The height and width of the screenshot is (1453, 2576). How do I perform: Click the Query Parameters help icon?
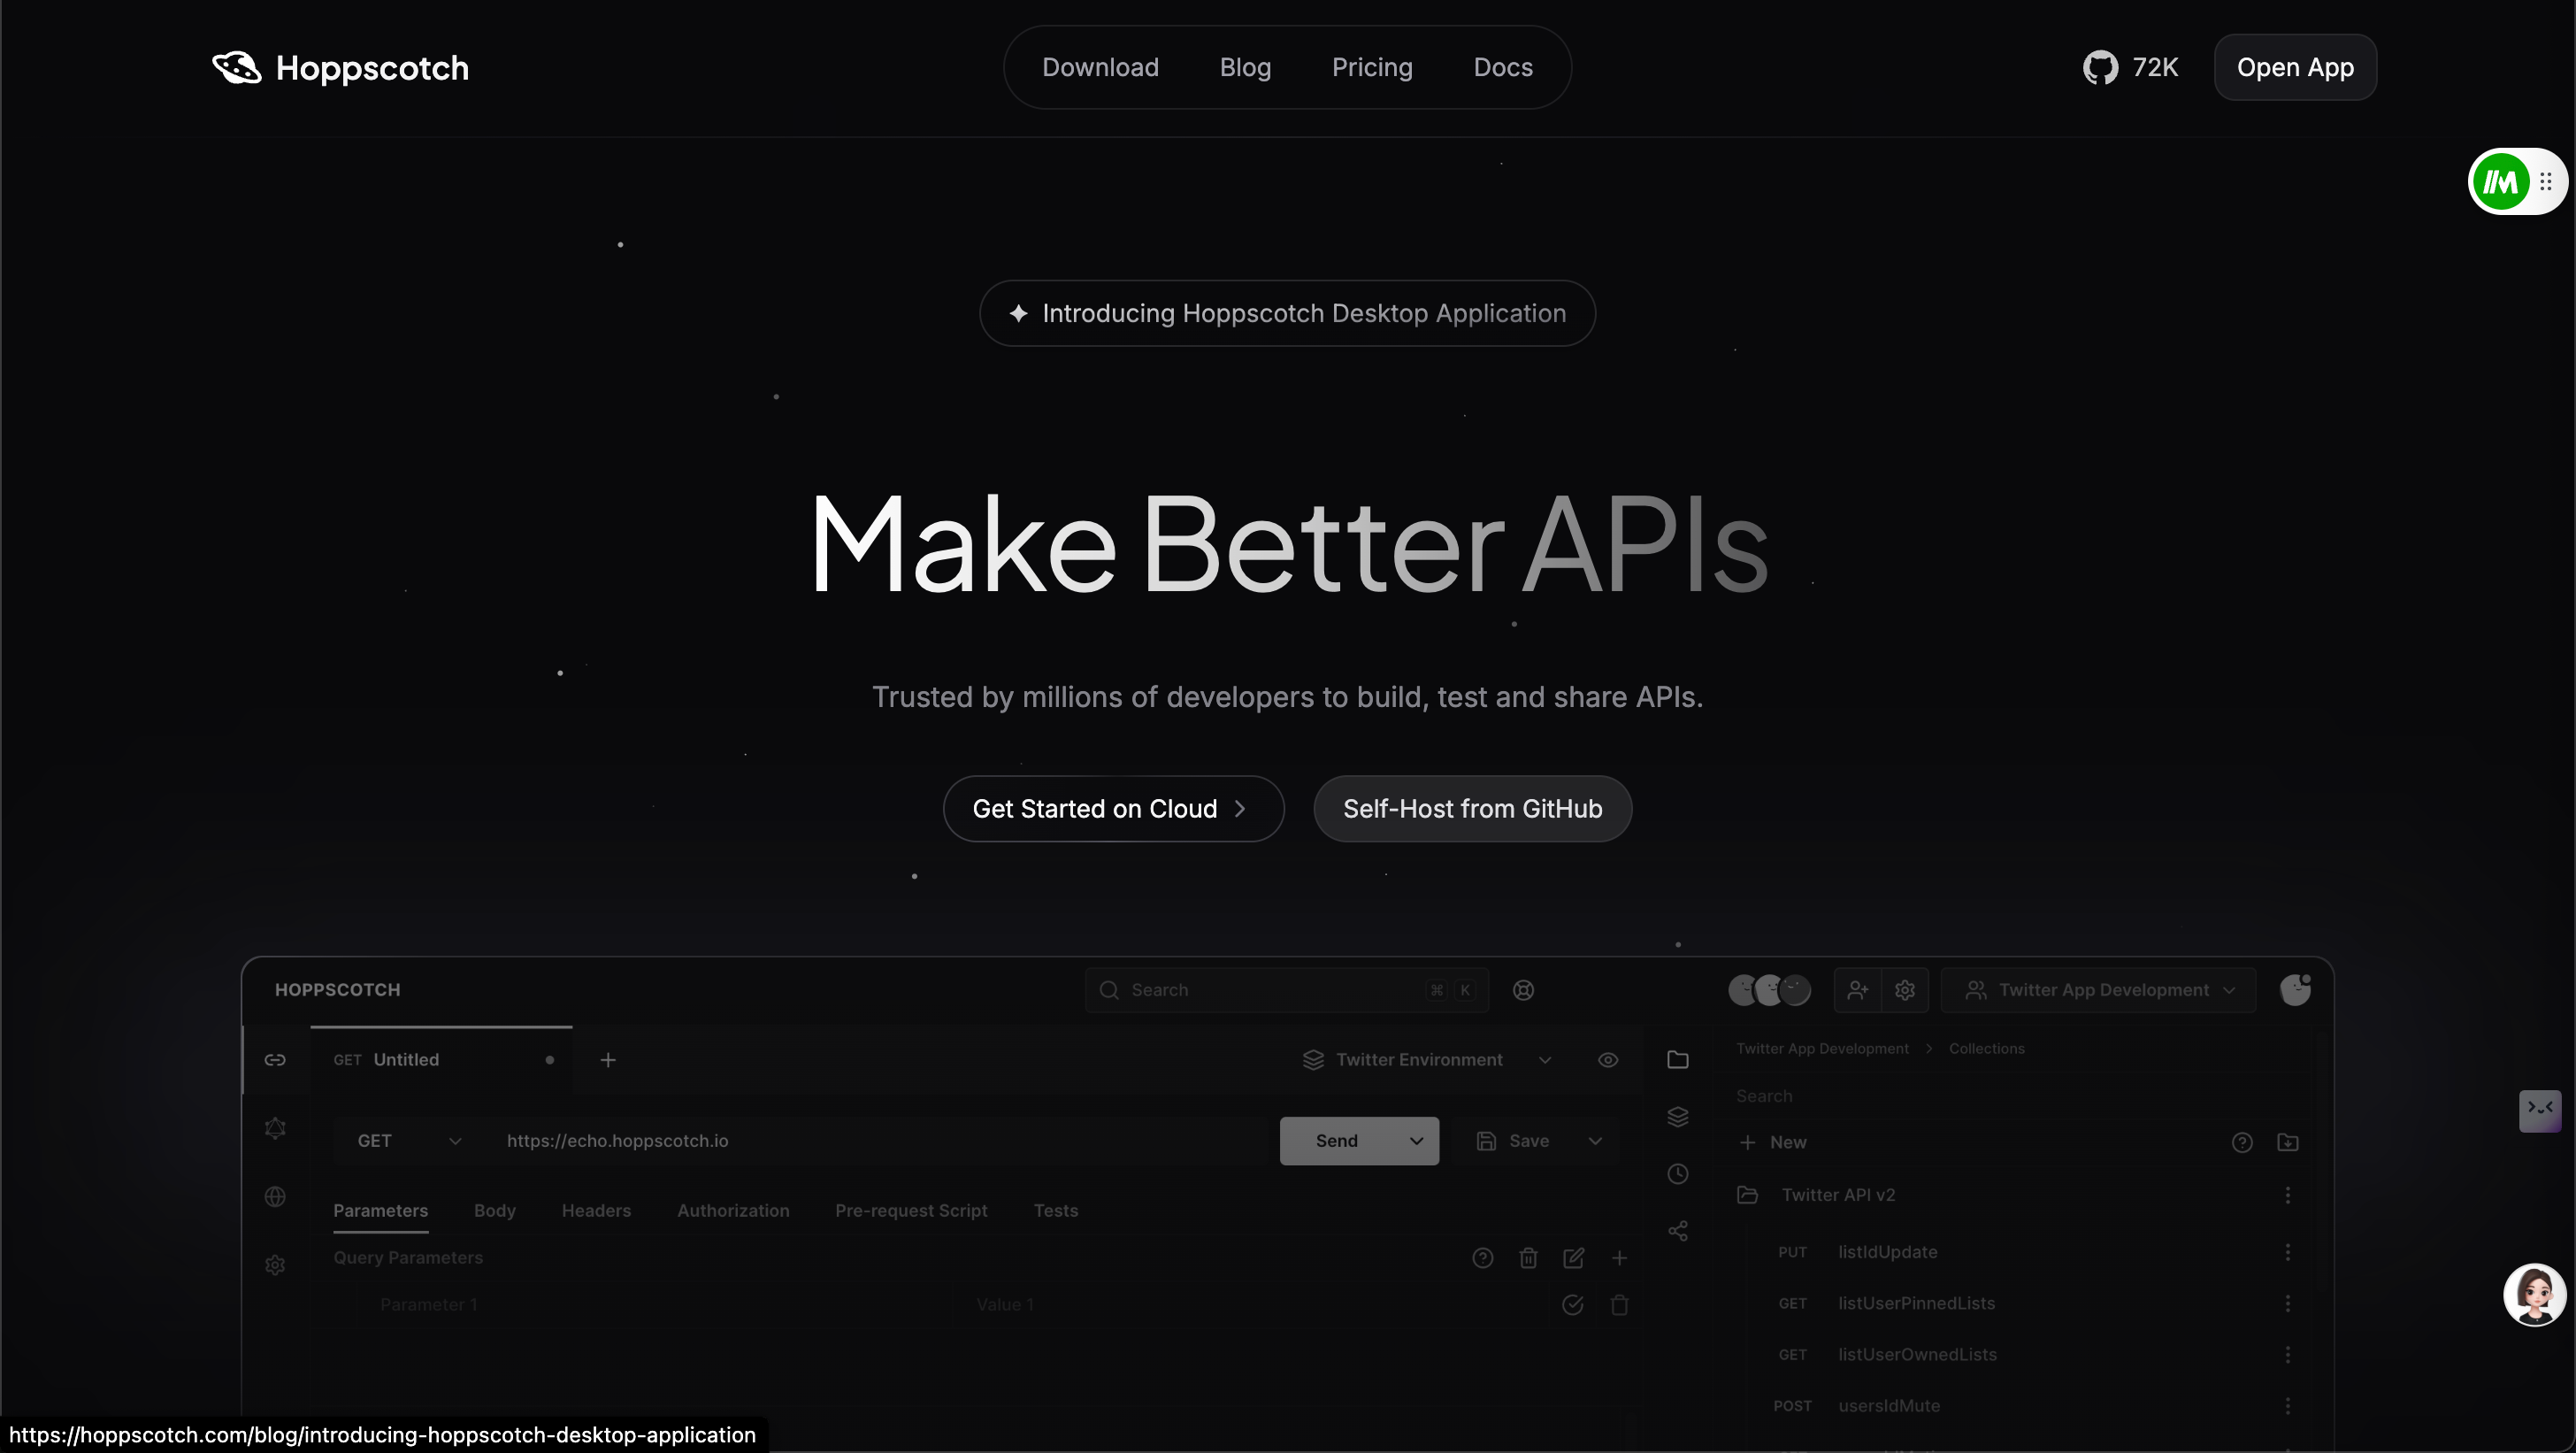1483,1258
